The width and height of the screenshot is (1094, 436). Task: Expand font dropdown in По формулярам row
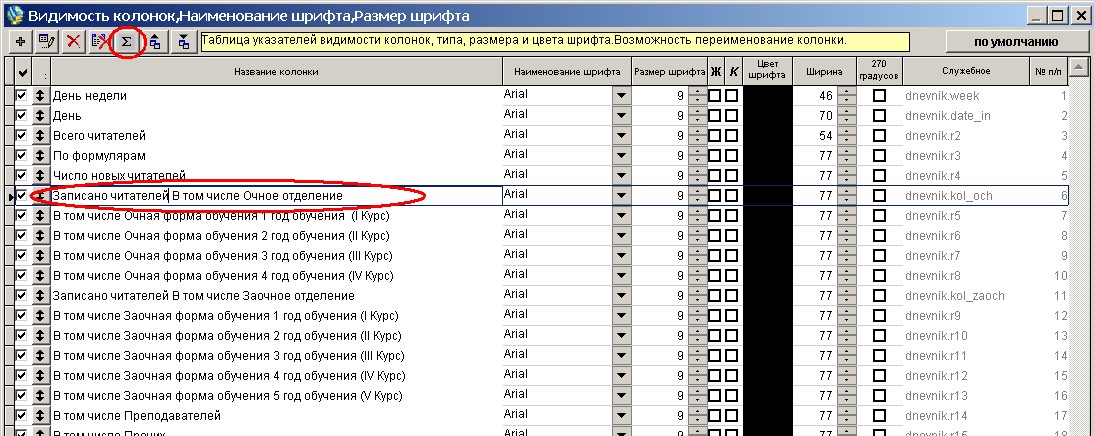coord(622,156)
